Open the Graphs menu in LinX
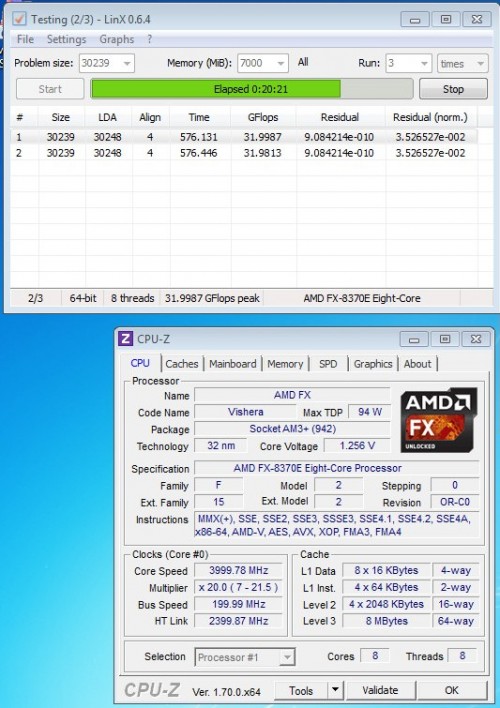This screenshot has width=500, height=708. click(x=117, y=39)
